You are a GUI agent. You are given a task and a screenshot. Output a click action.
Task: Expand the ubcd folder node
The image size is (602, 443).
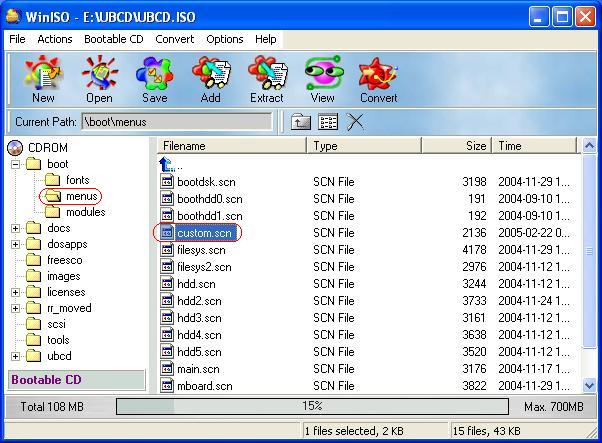(x=16, y=356)
